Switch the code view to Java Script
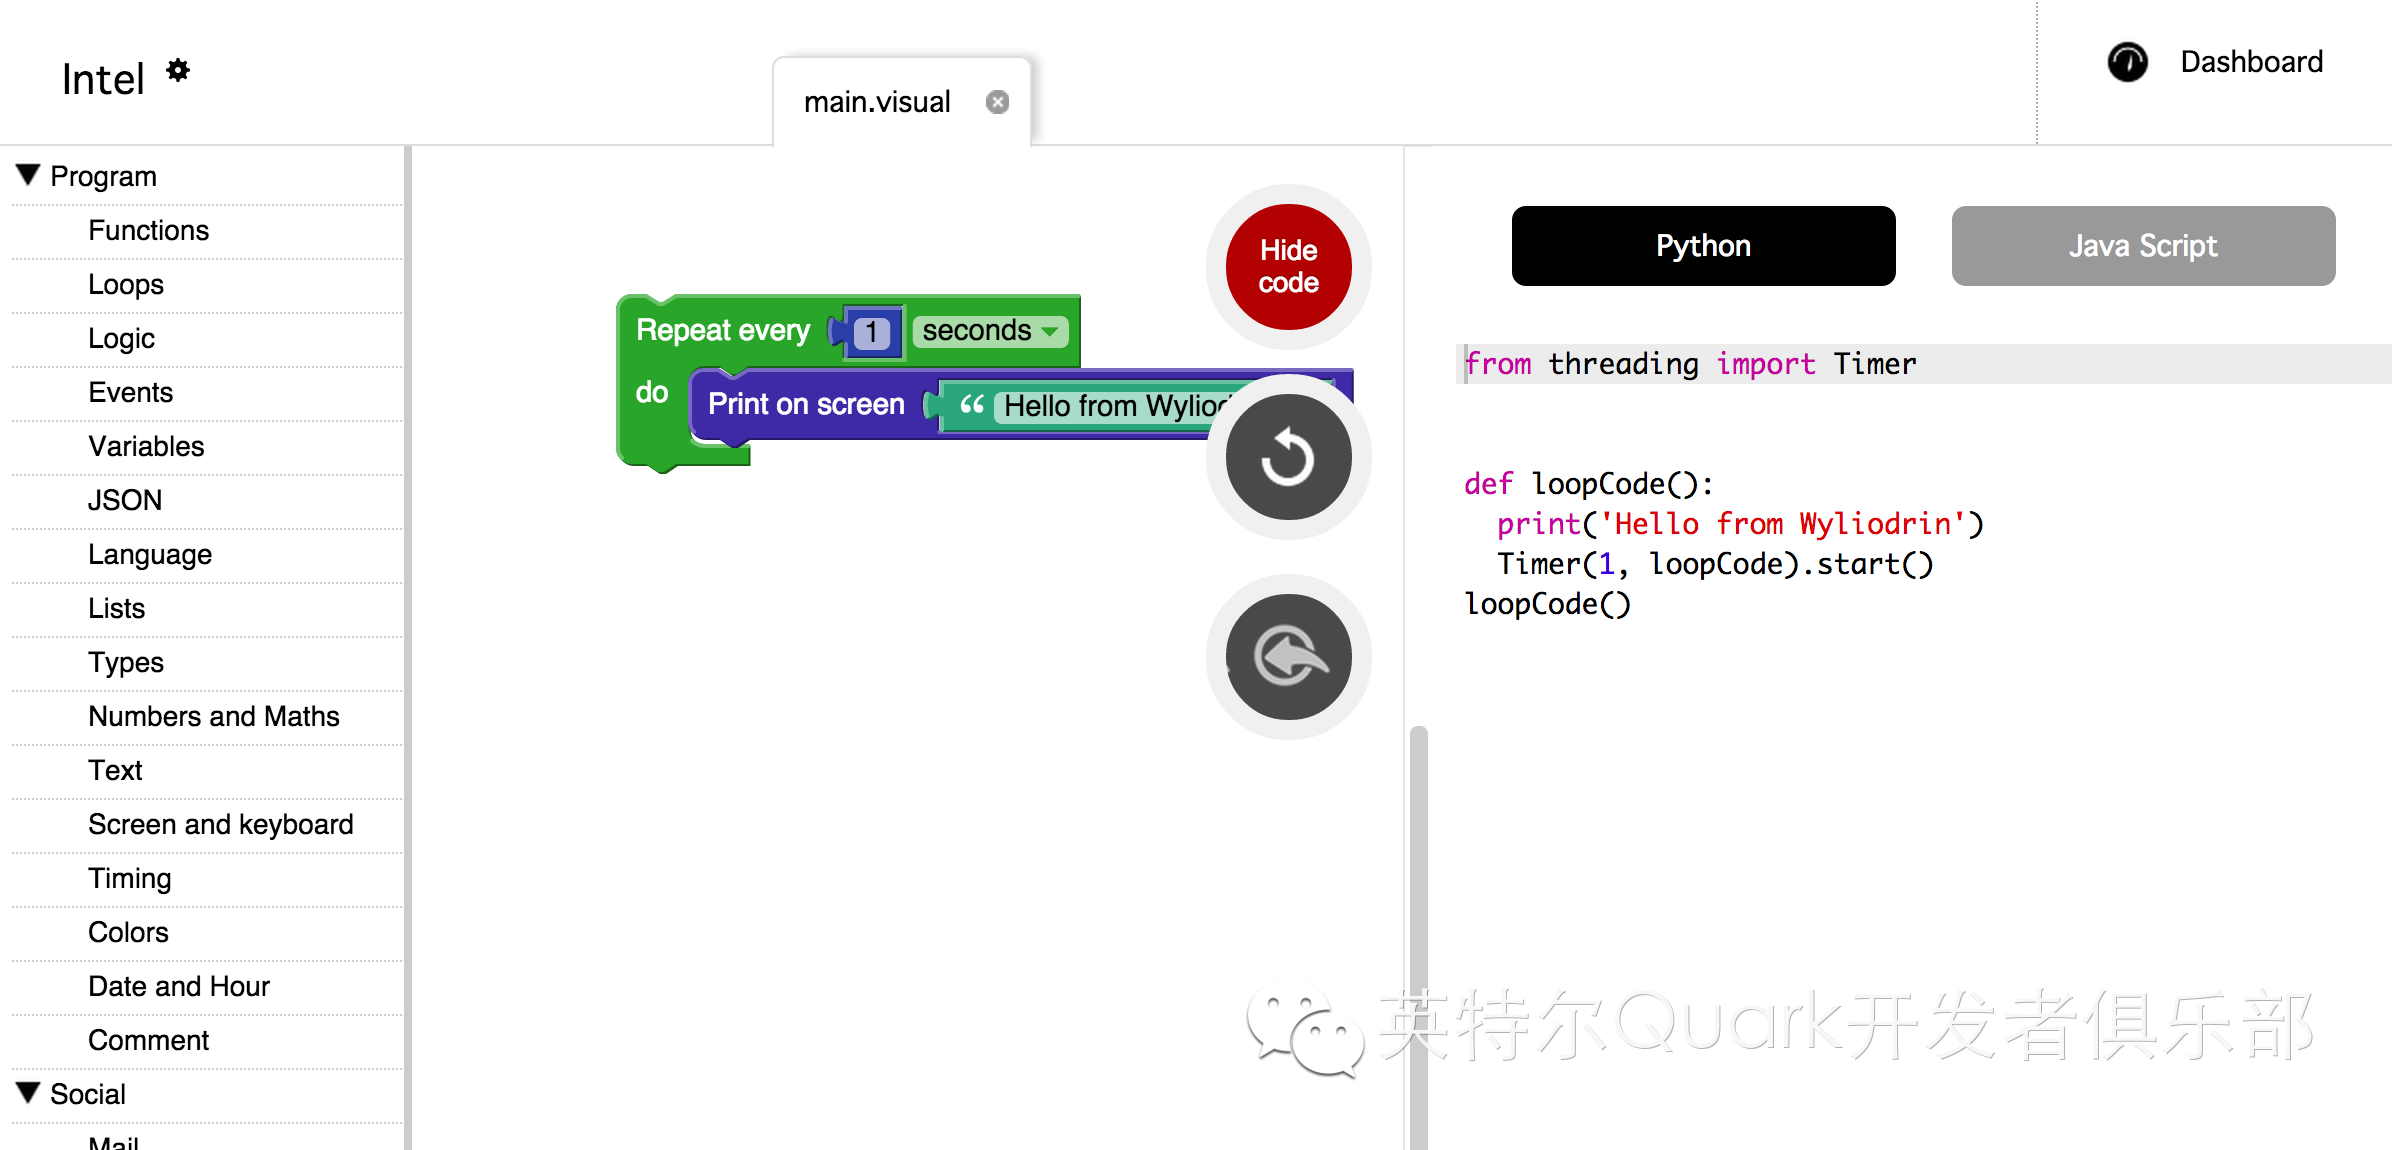The height and width of the screenshot is (1150, 2392). (2142, 246)
